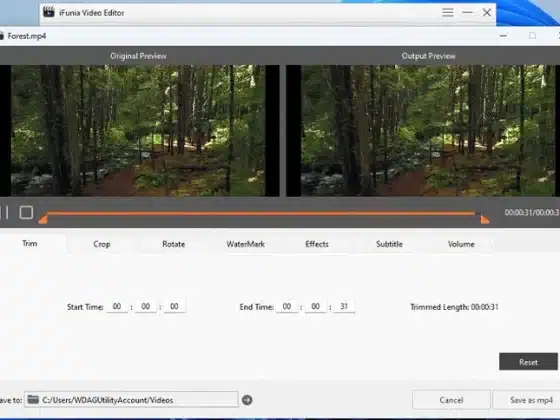Pause the video playback
The width and height of the screenshot is (560, 420).
click(x=4, y=212)
